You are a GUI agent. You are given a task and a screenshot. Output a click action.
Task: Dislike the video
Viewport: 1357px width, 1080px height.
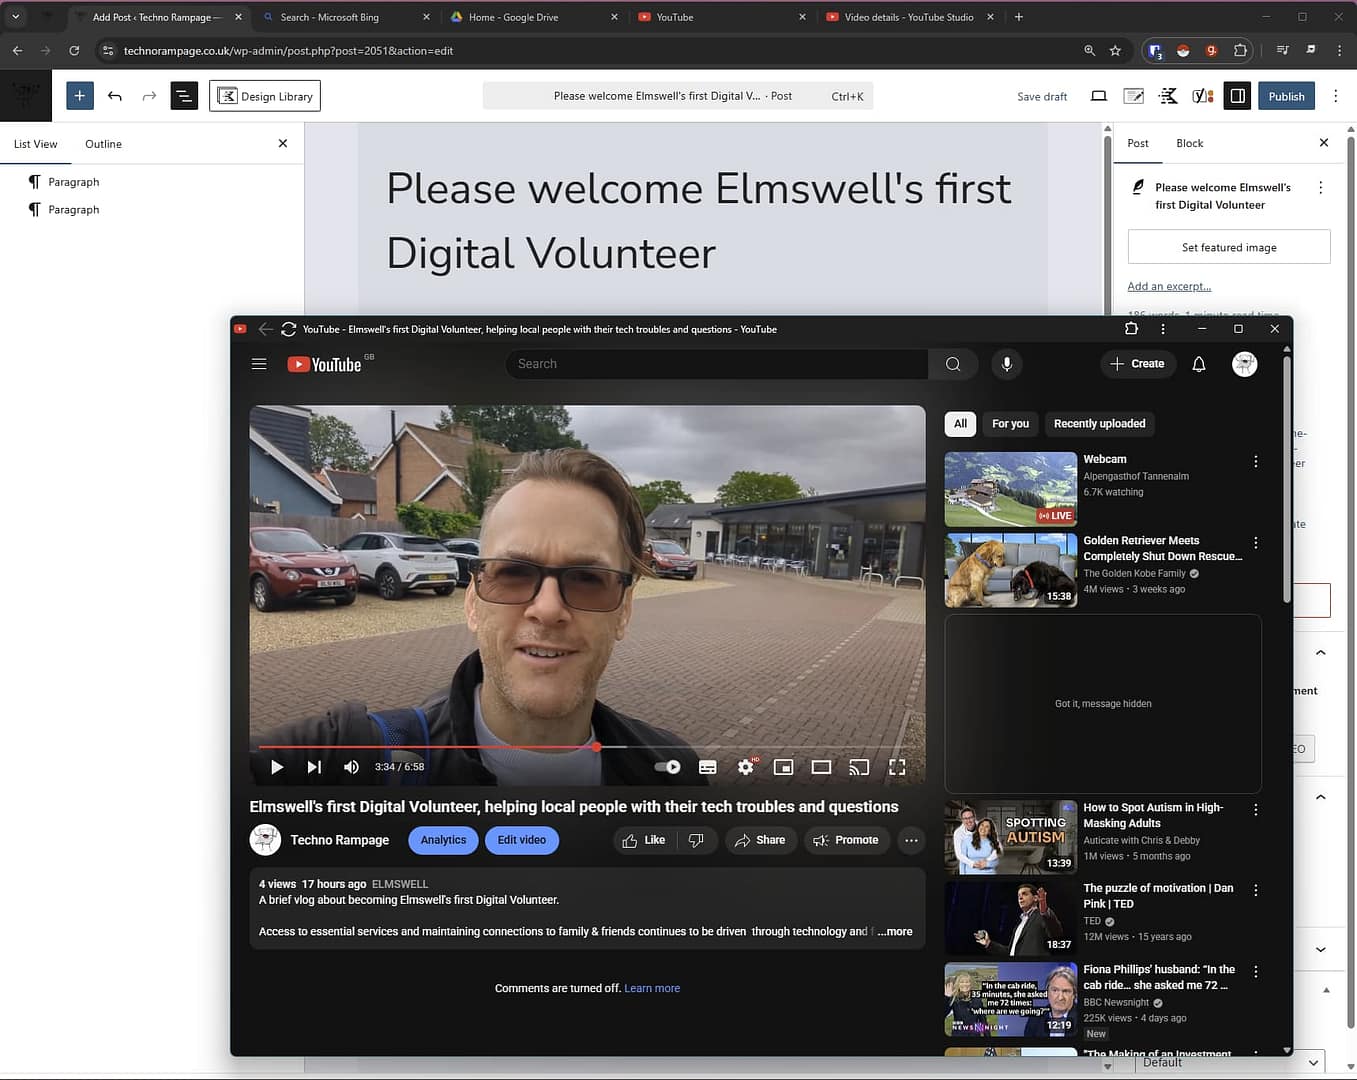(x=697, y=840)
